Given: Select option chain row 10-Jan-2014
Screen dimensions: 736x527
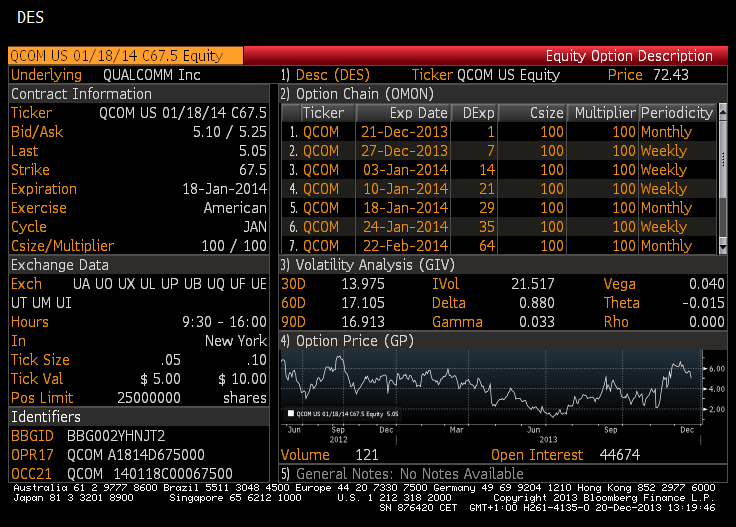Looking at the screenshot, I should 499,189.
